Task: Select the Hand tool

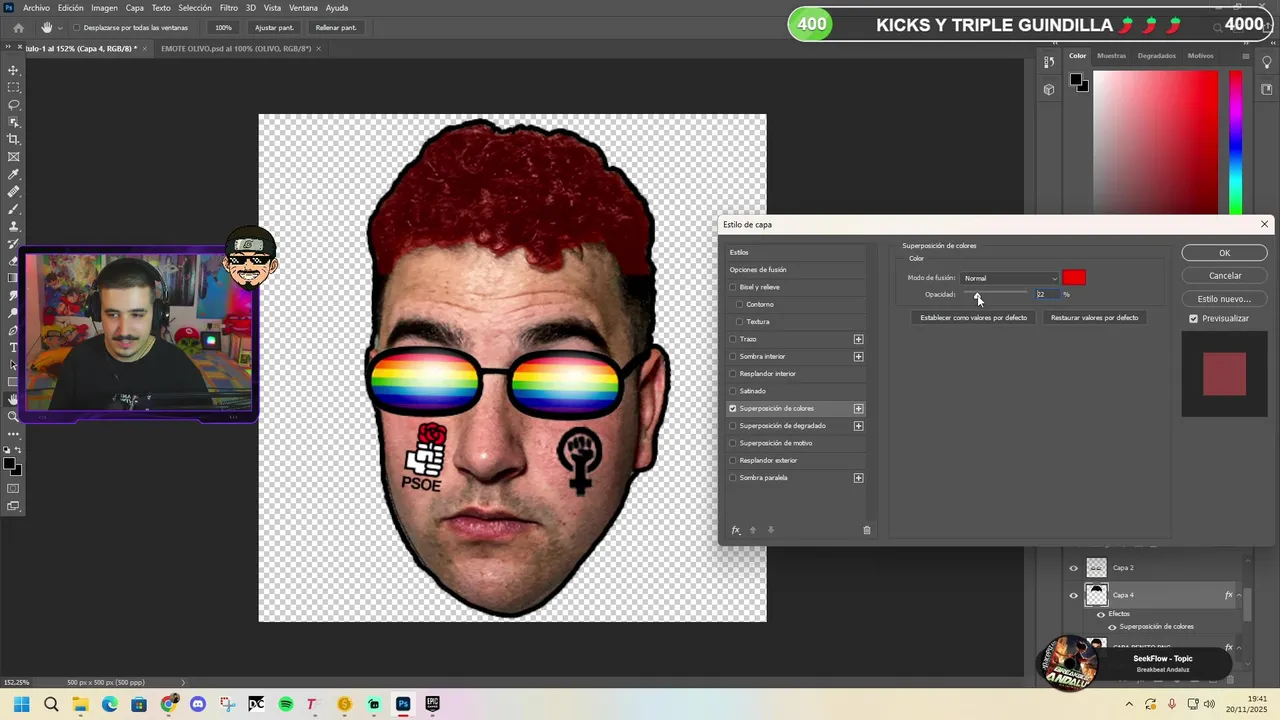Action: point(14,399)
